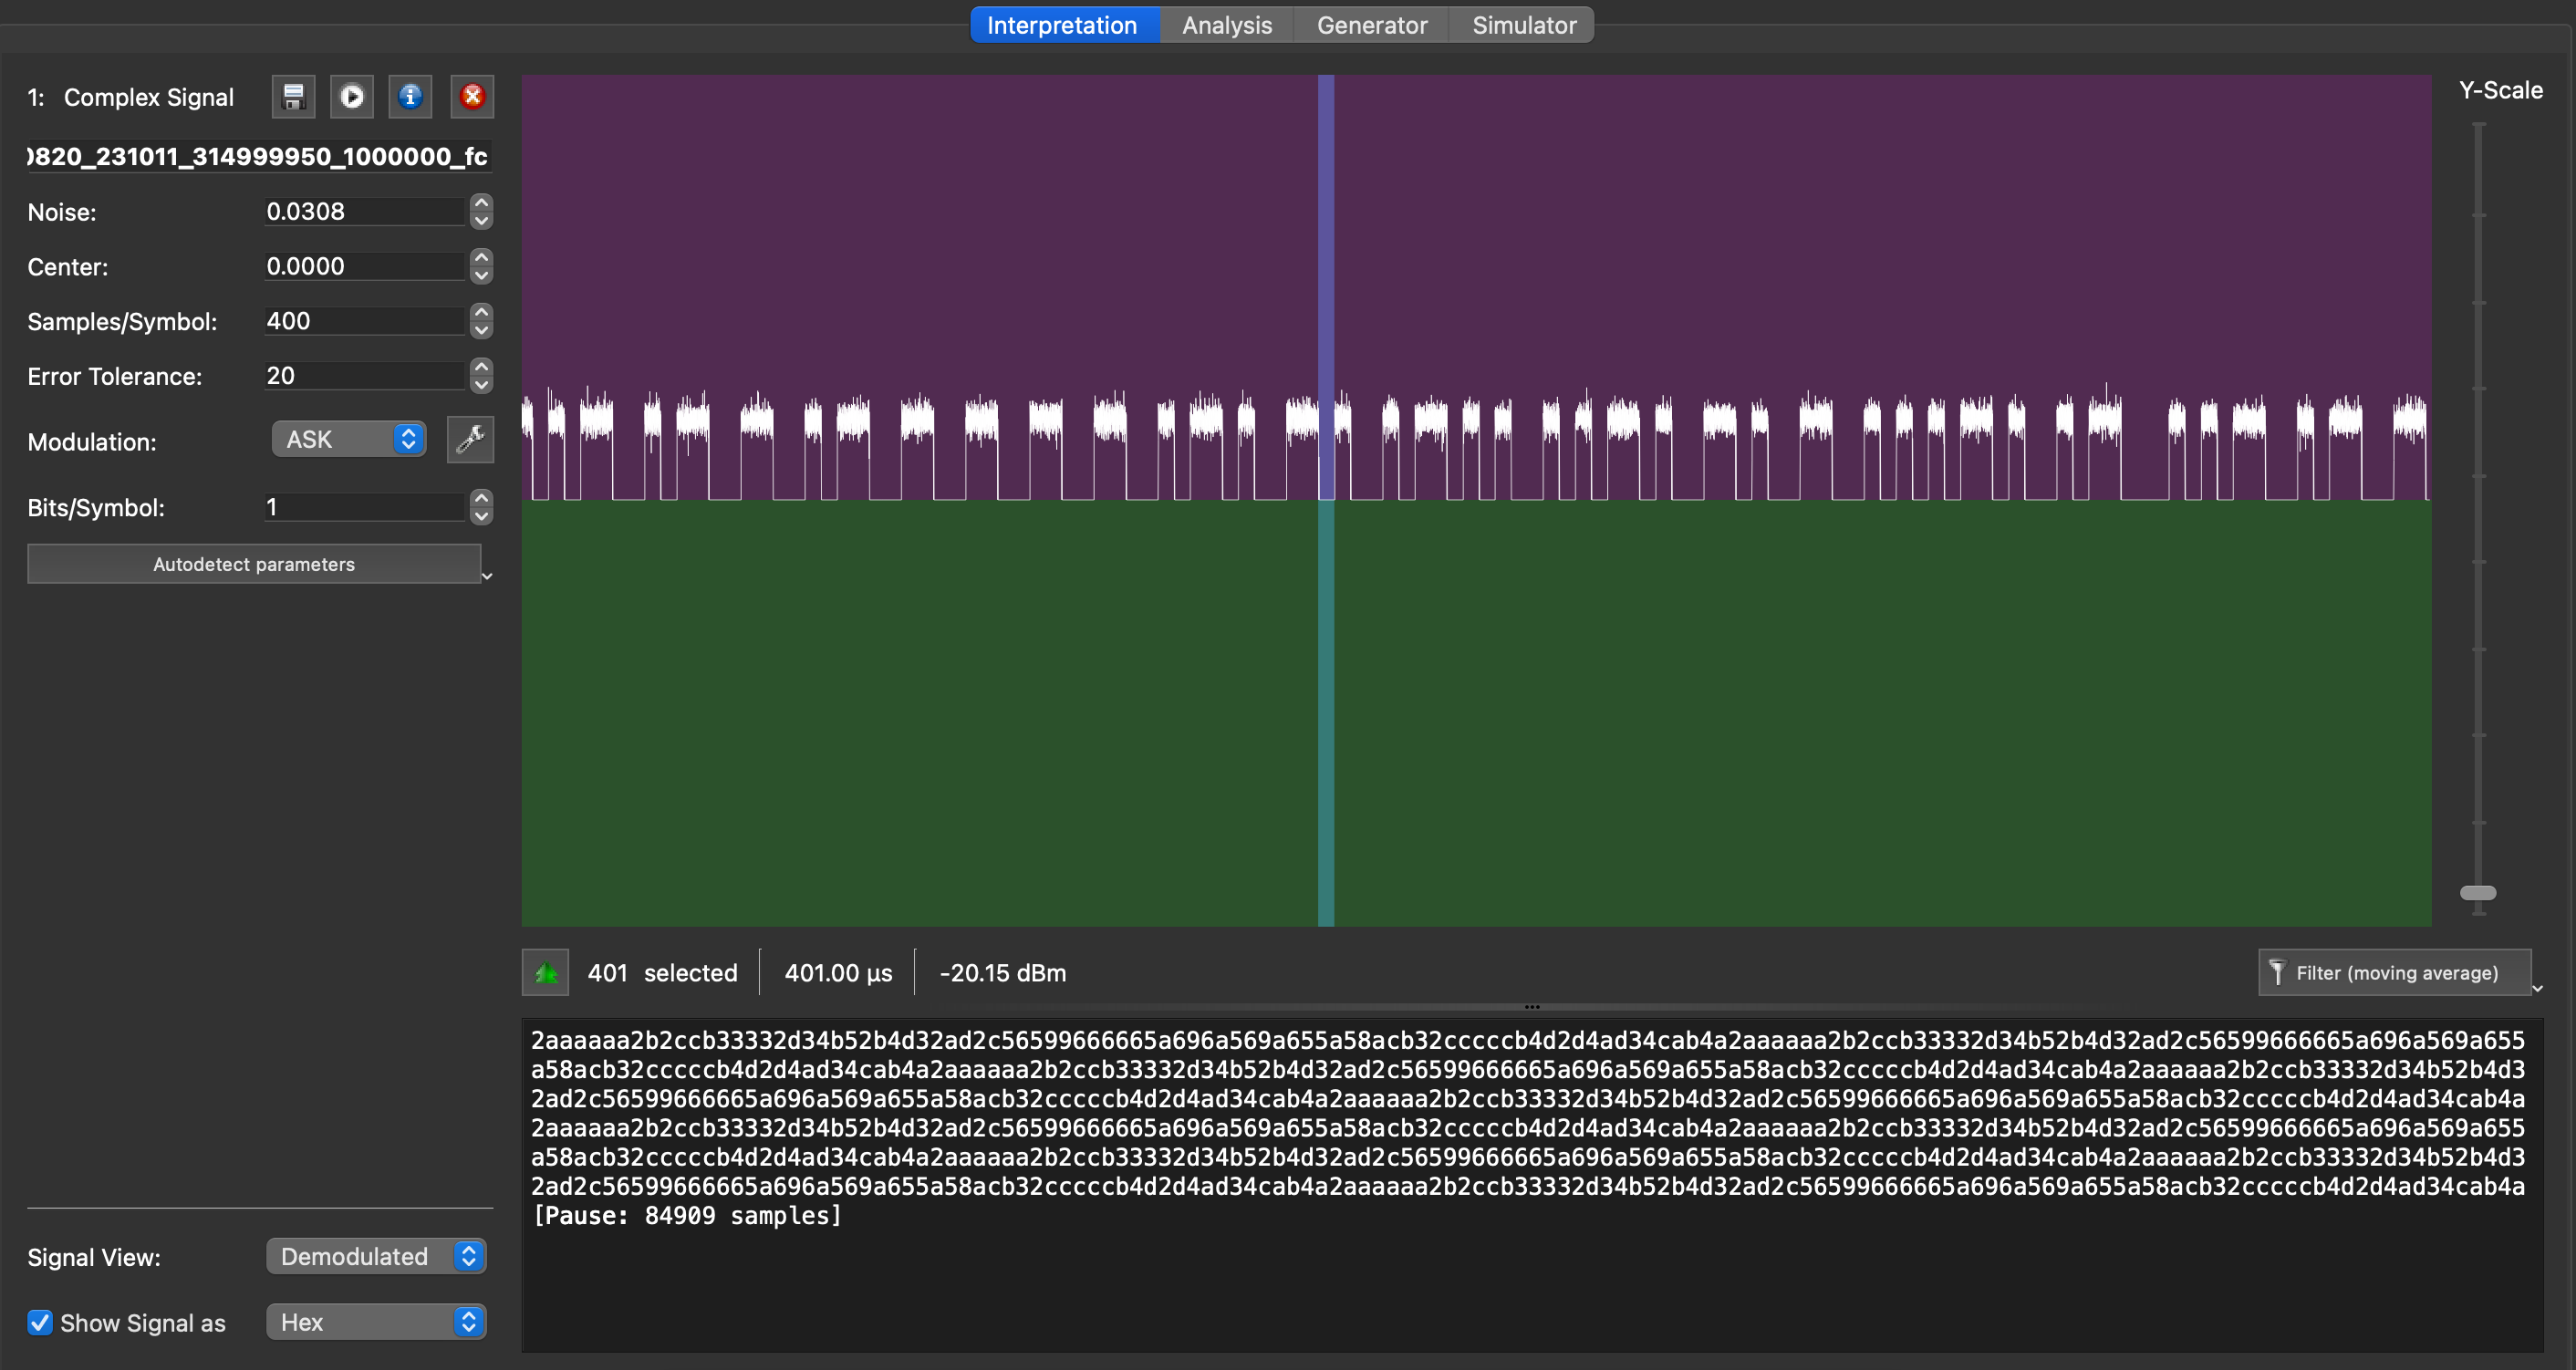Switch to the Simulator tab

[x=1524, y=25]
